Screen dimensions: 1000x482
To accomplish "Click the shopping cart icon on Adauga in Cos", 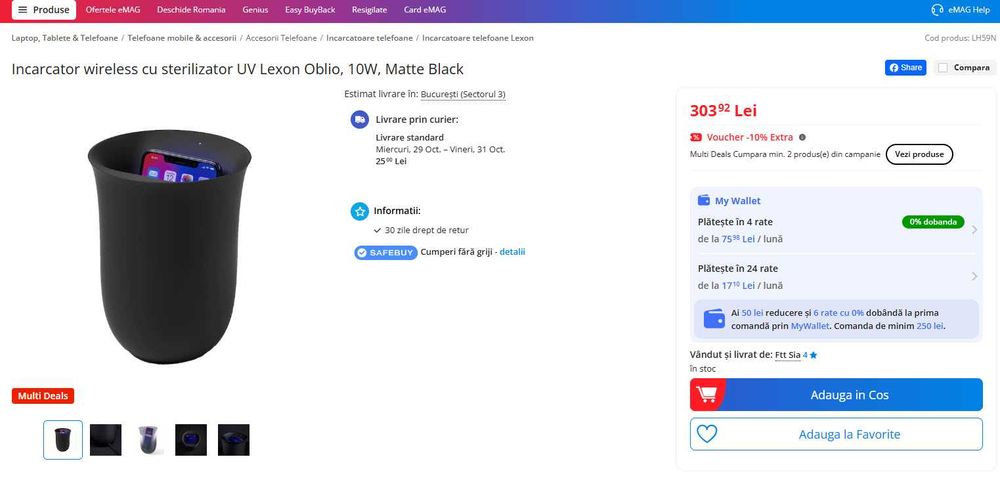I will pyautogui.click(x=707, y=395).
